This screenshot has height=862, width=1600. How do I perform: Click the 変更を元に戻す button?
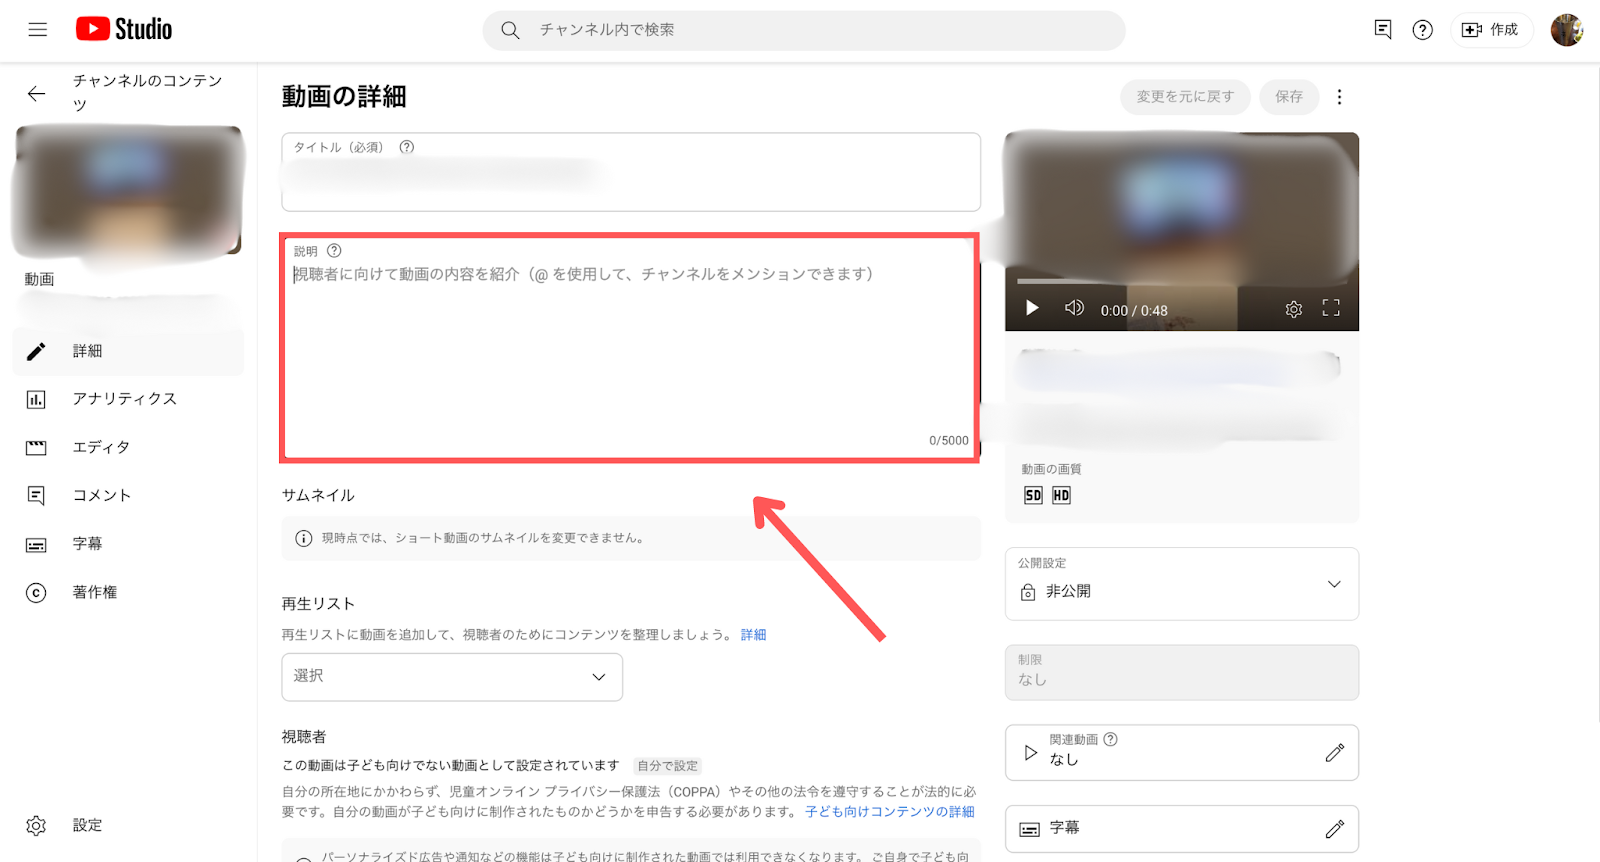(x=1185, y=97)
